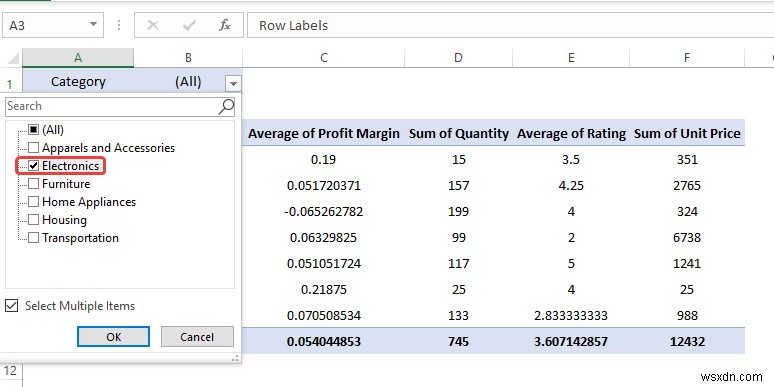This screenshot has width=774, height=387.
Task: Click quantity cell 157
Action: 459,186
